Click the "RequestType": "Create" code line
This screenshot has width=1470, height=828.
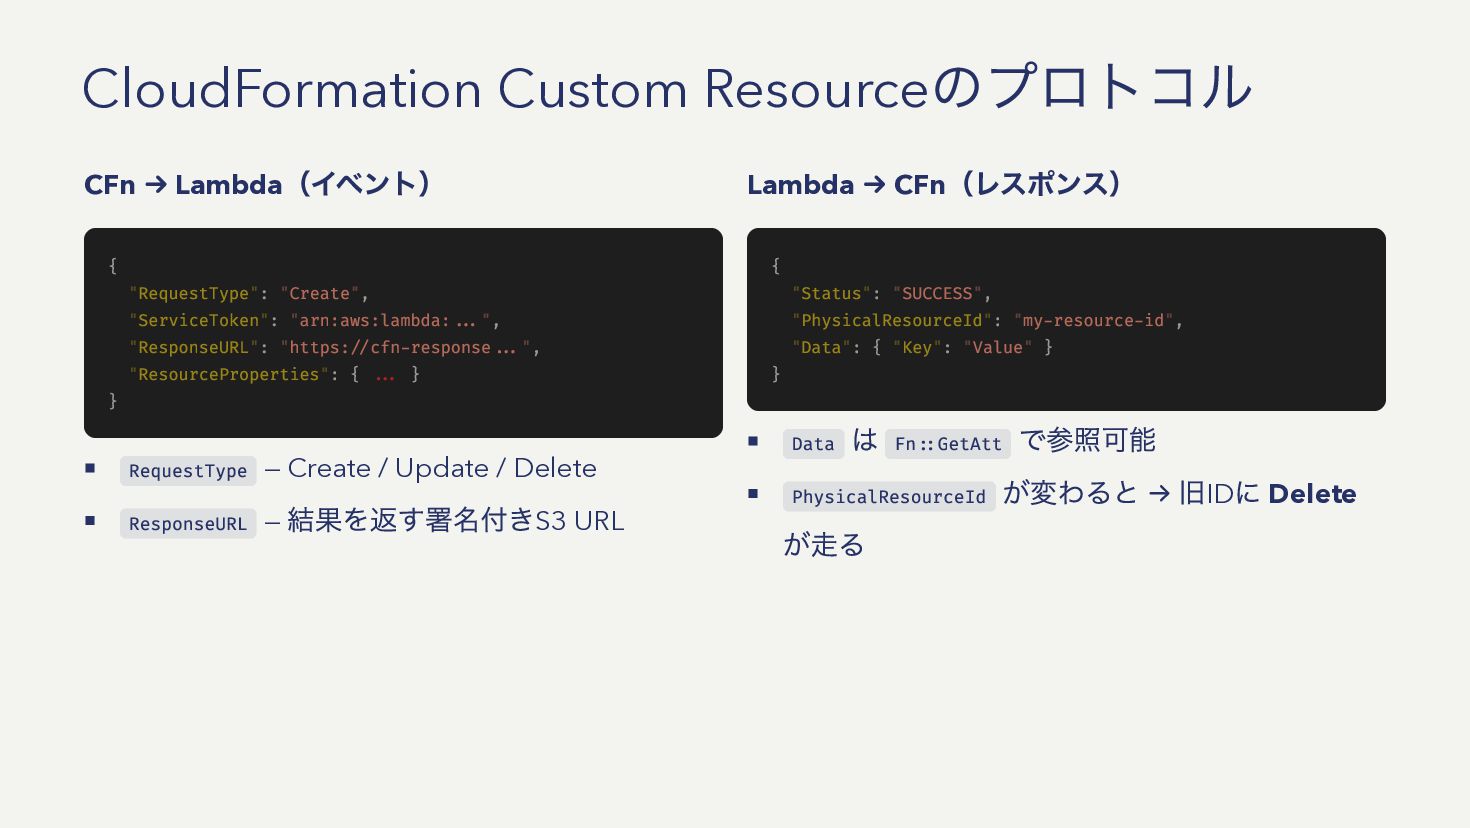pyautogui.click(x=249, y=293)
